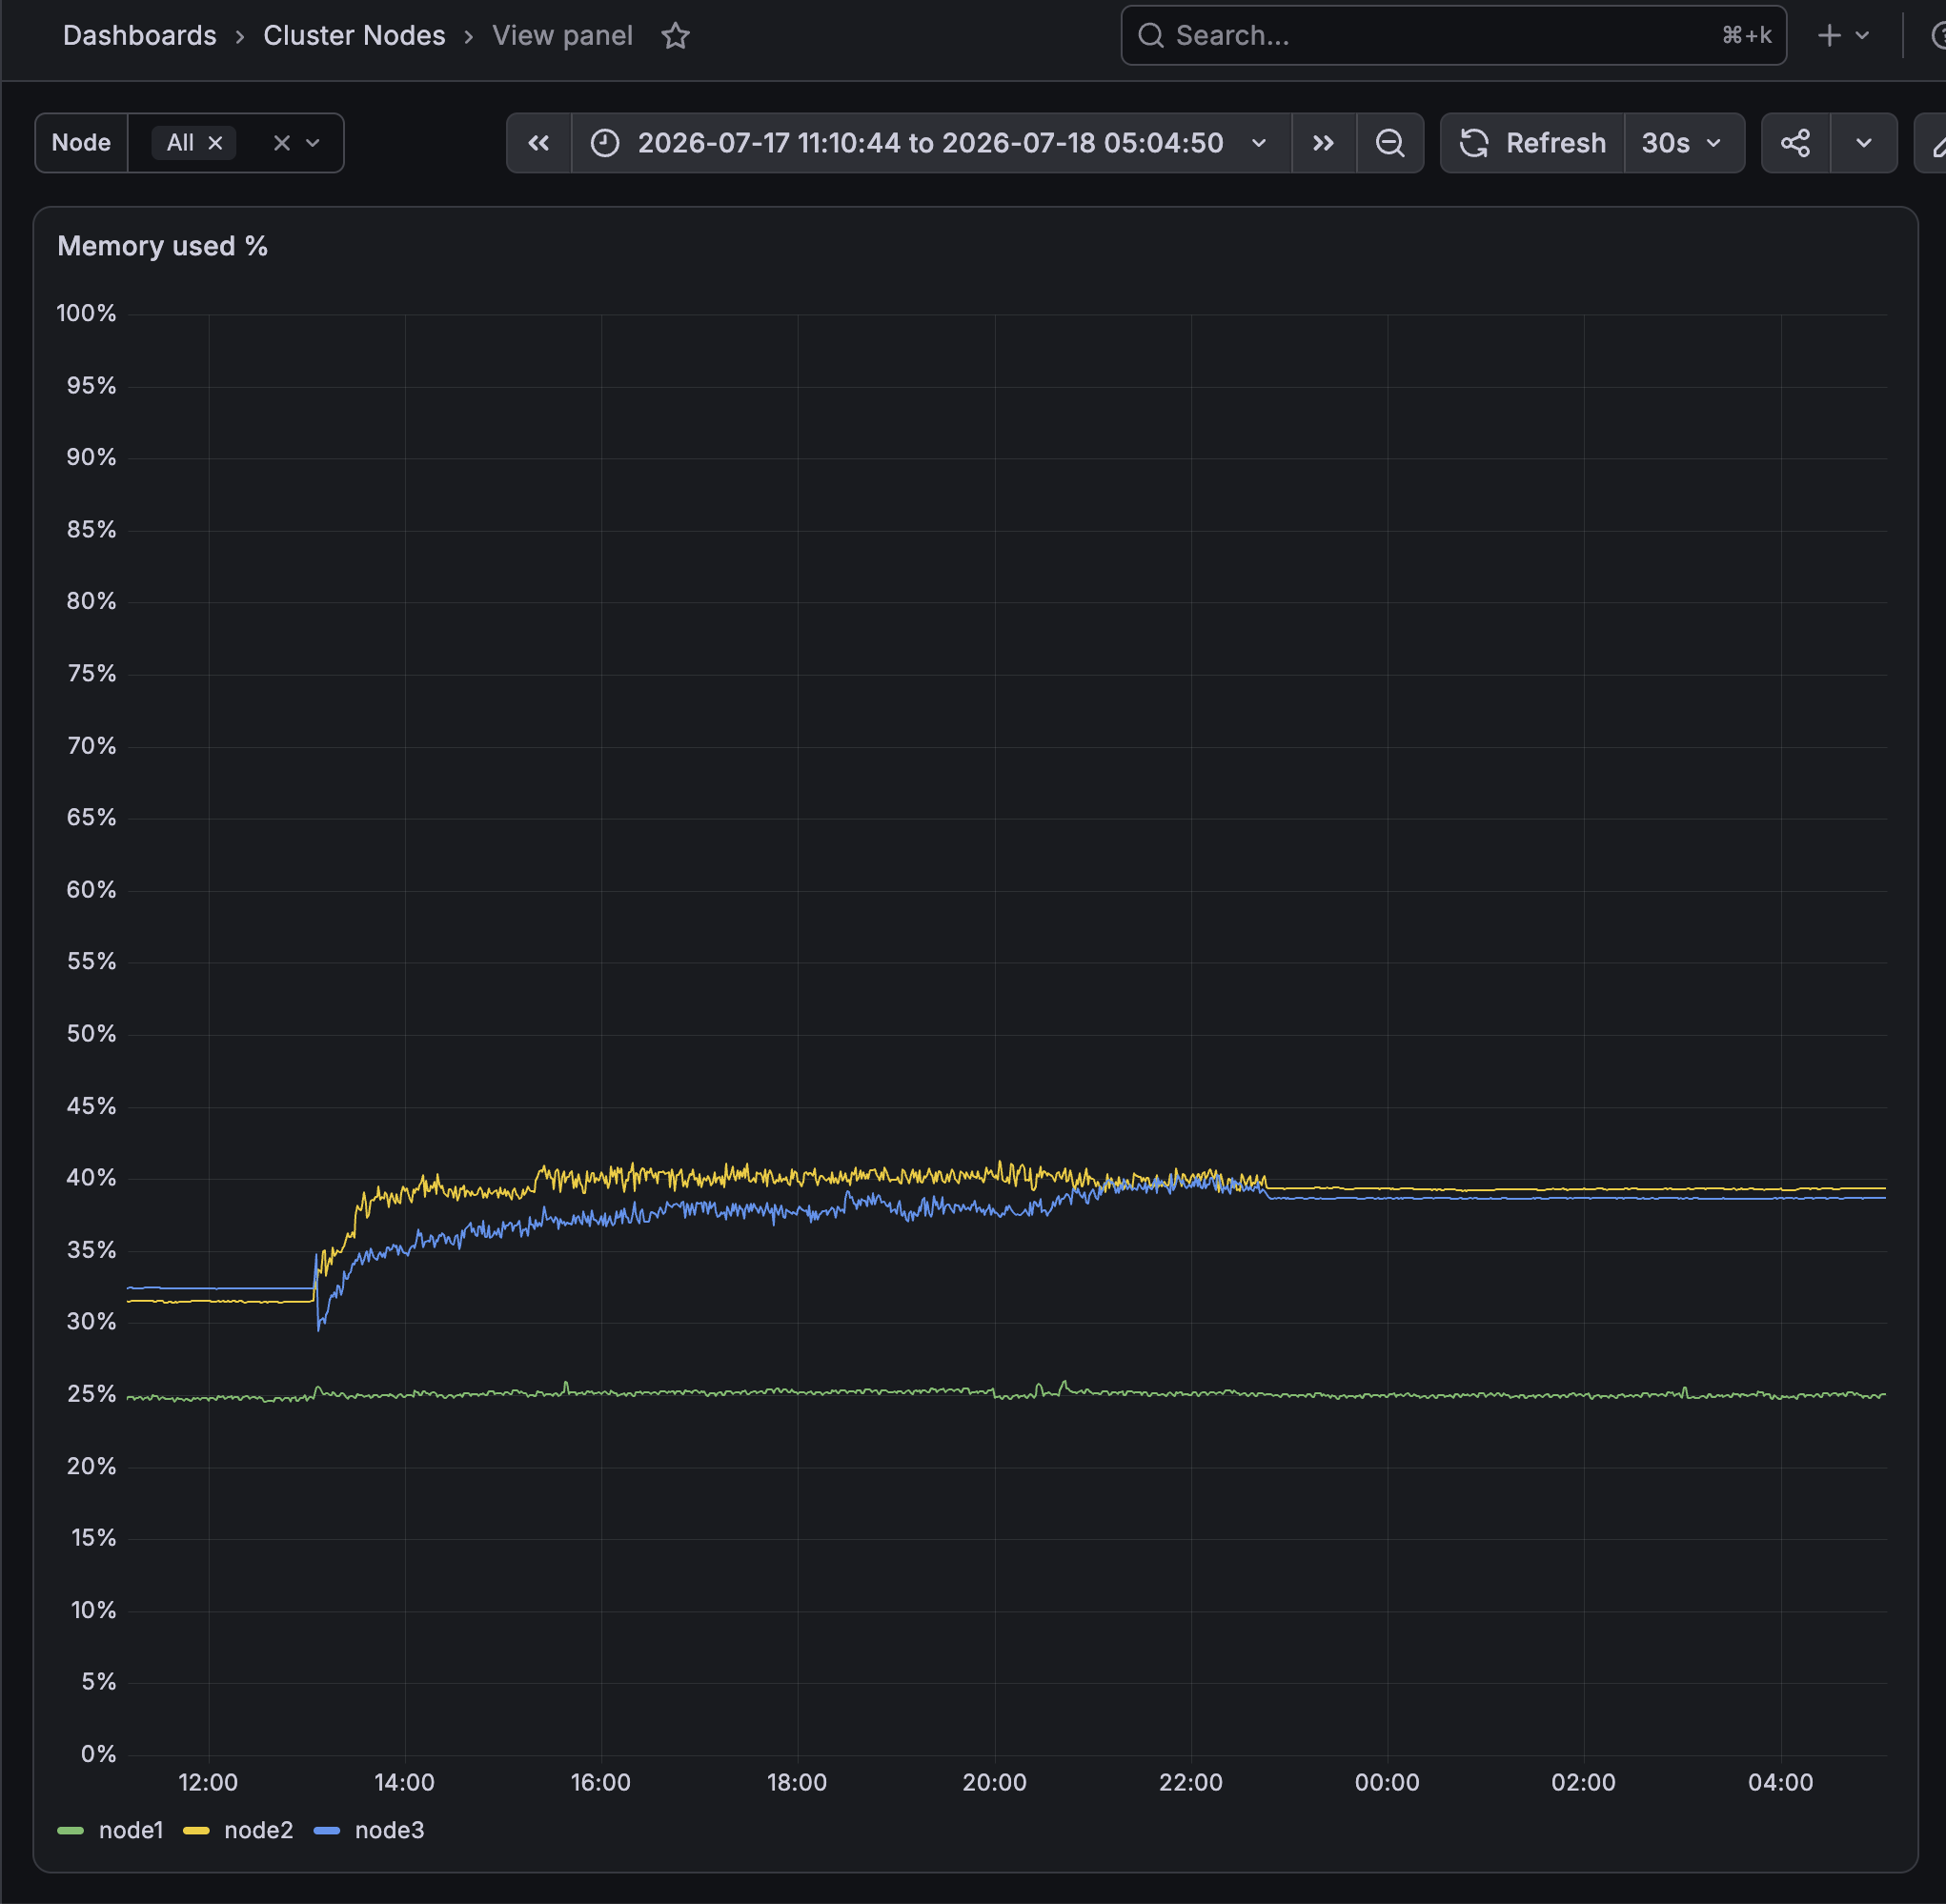Screen dimensions: 1946x1904
Task: Click the node1 green color swatch
Action: [71, 1831]
